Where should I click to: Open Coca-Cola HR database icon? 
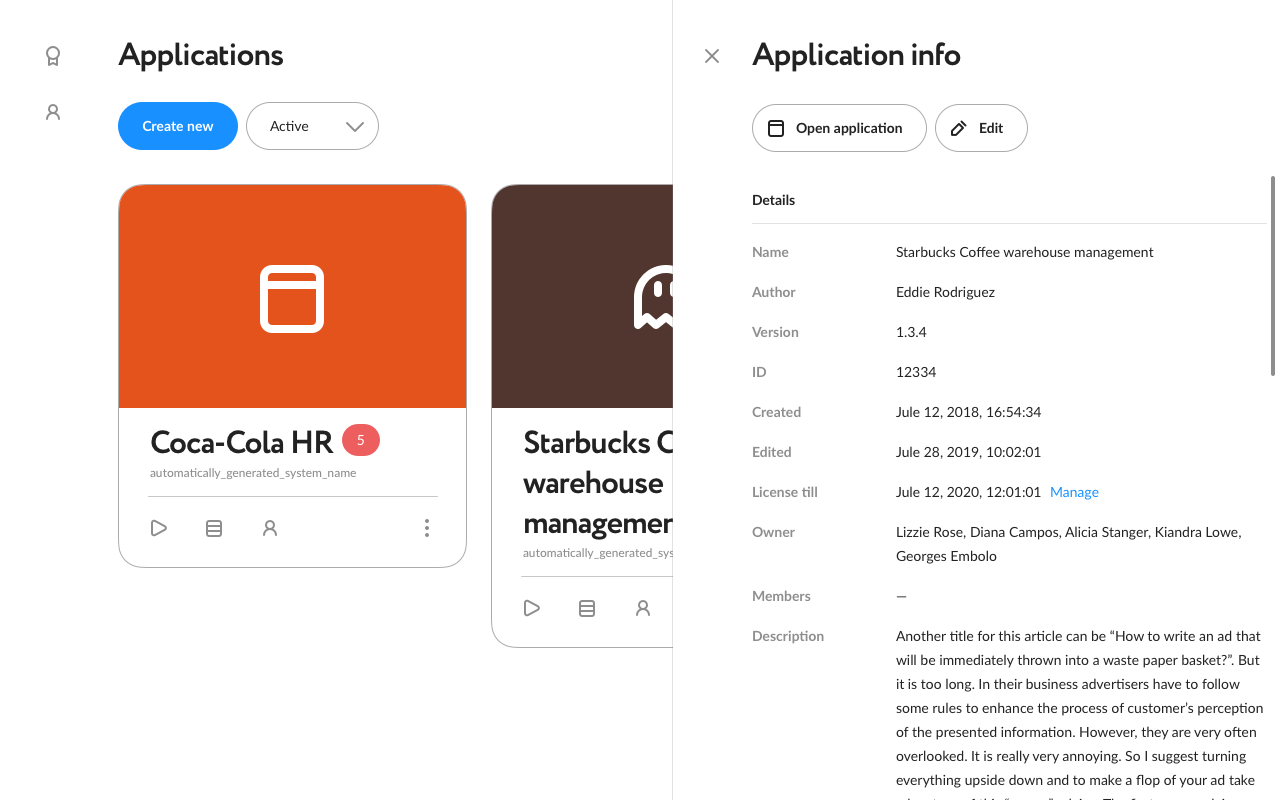click(x=214, y=528)
